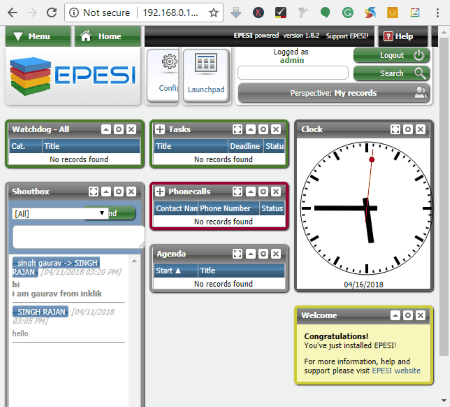Send shoutbox message with green button
450x407 pixels.
point(121,213)
